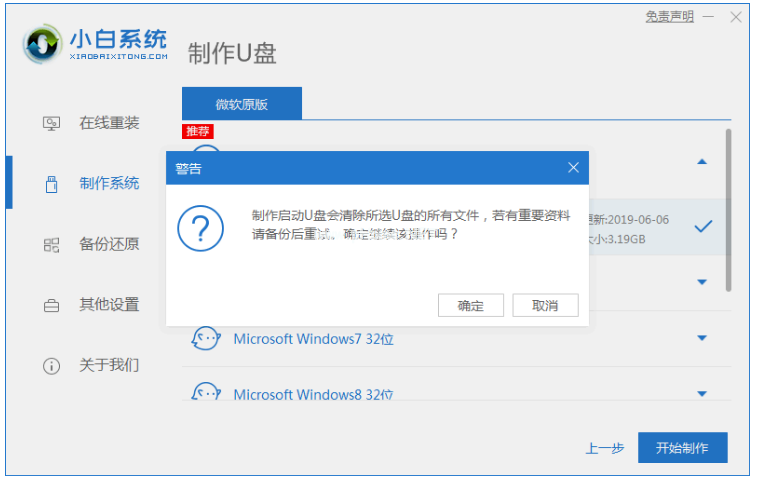Switch to the 微软原版 tab
The width and height of the screenshot is (760, 486).
(x=242, y=104)
